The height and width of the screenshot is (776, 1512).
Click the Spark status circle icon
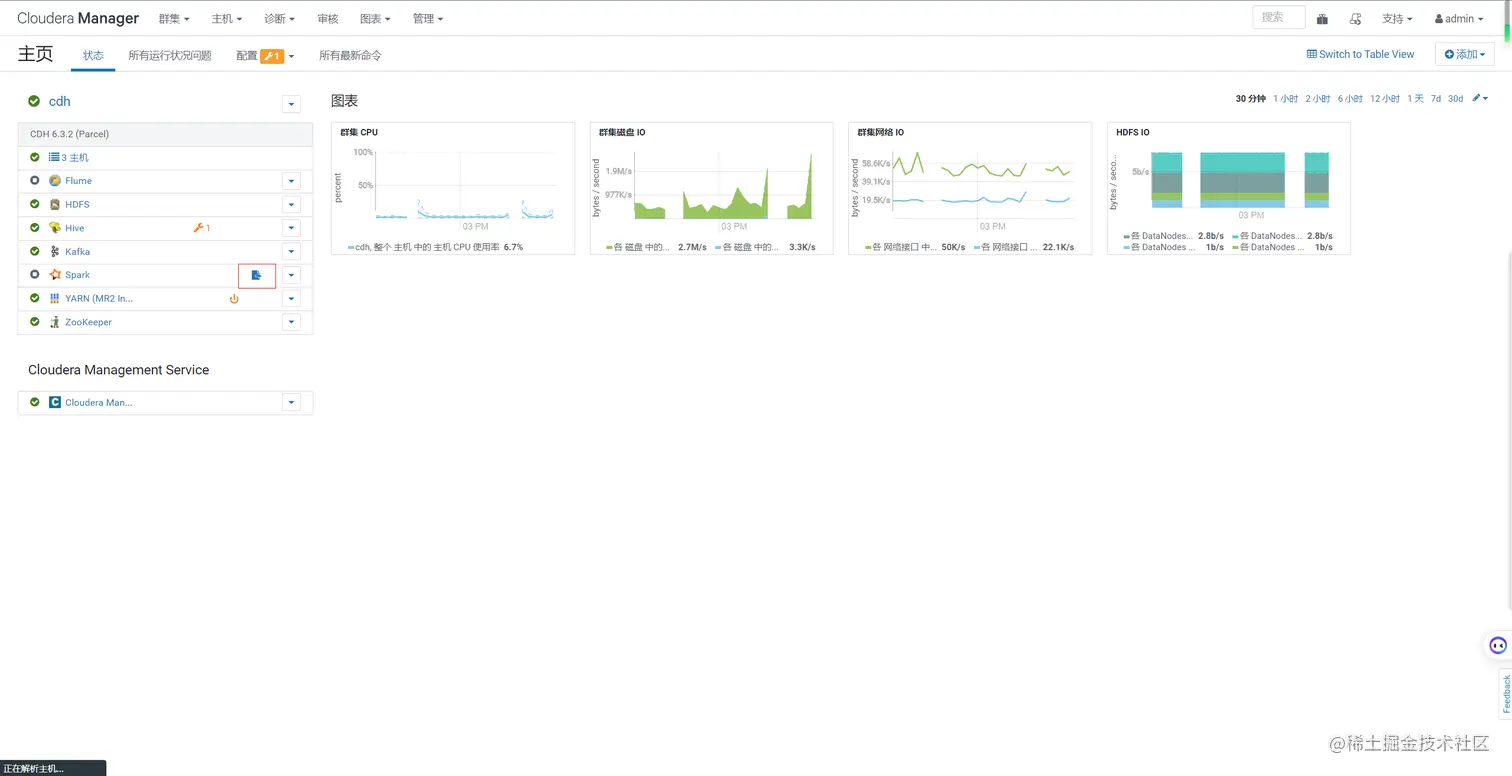[x=35, y=275]
